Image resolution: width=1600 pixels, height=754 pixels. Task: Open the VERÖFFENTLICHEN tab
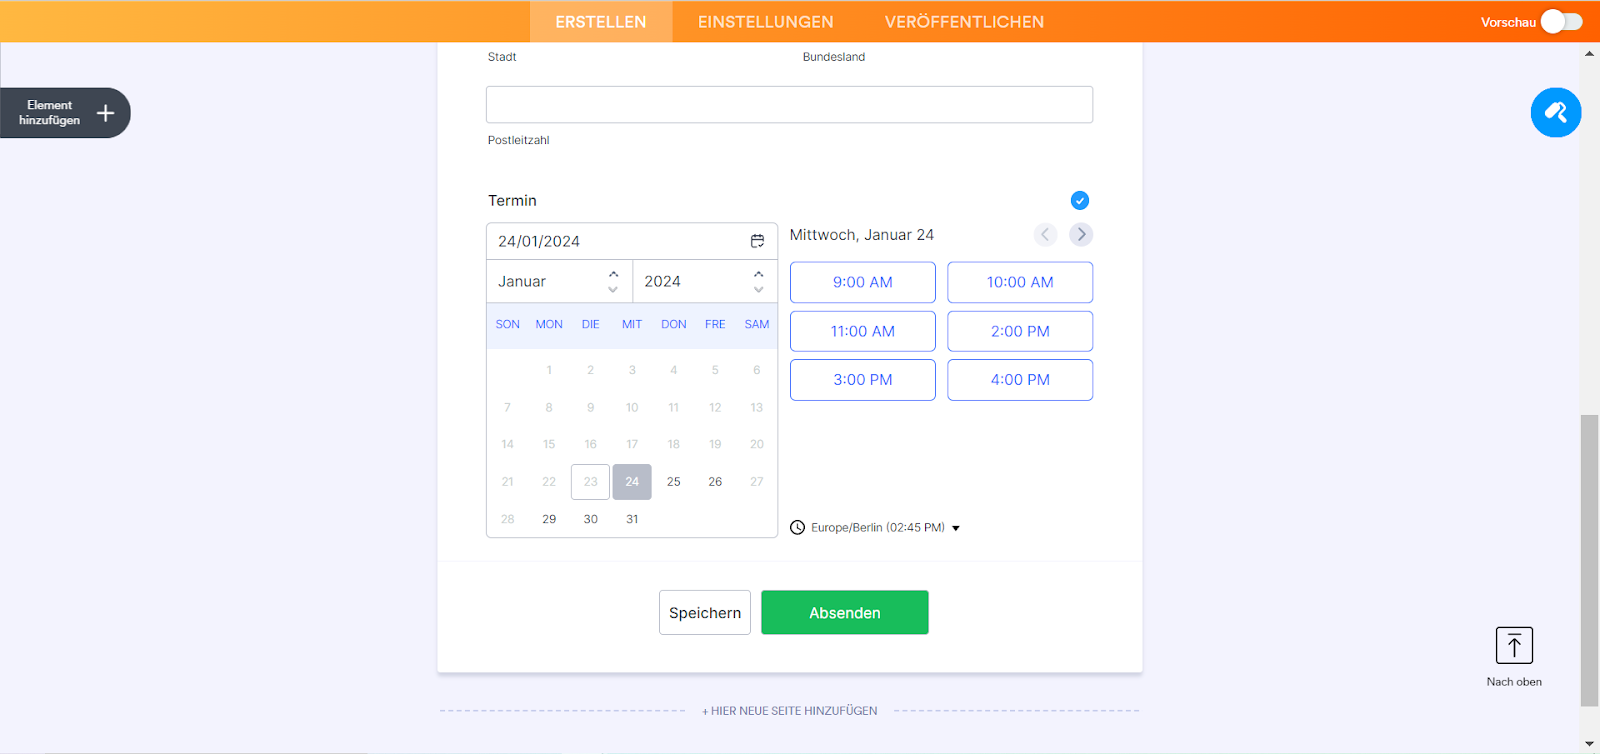[x=964, y=22]
